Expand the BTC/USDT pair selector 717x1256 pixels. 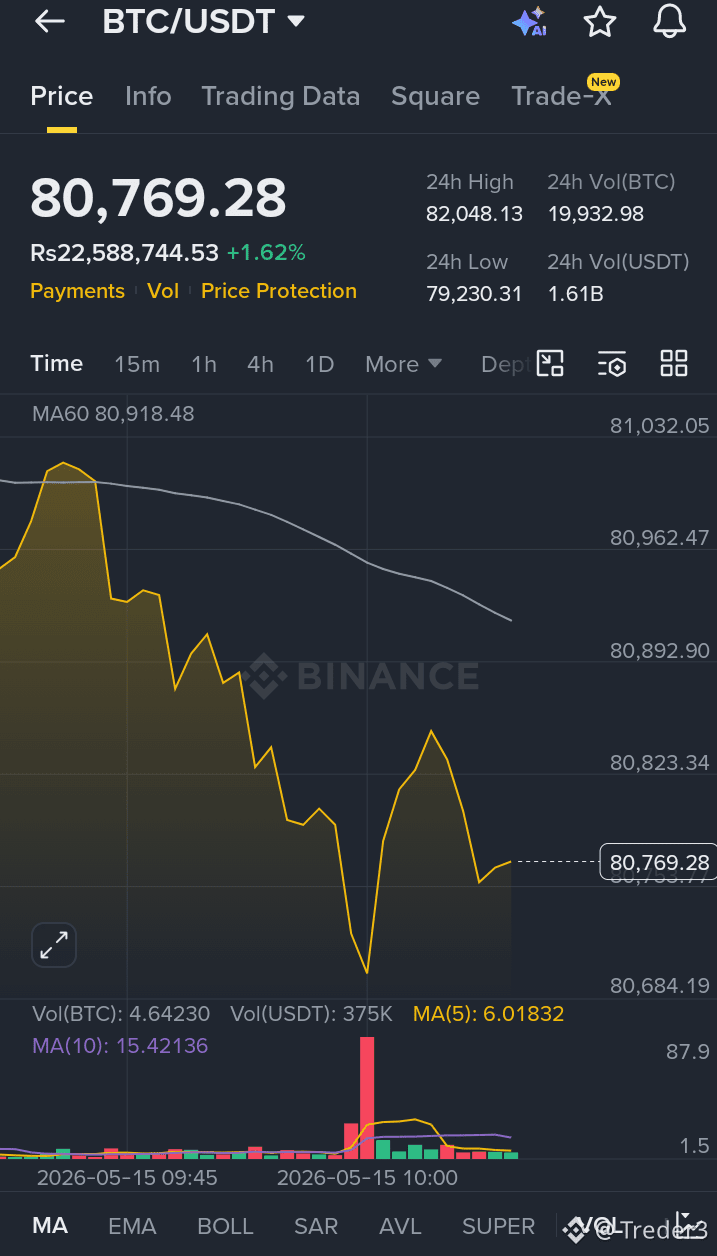[203, 21]
